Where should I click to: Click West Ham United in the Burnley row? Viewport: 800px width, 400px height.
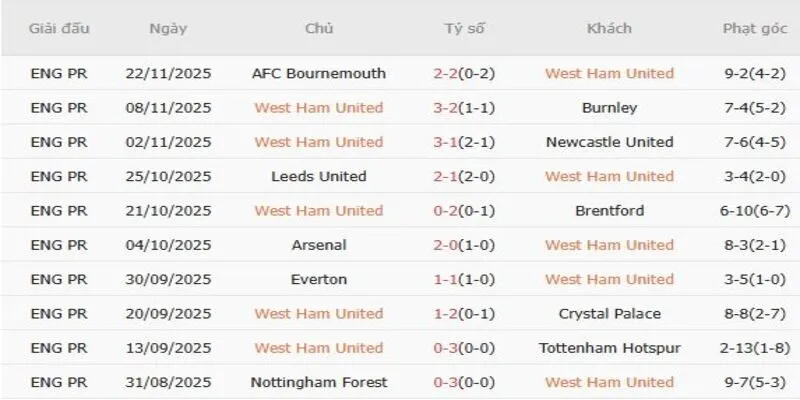tap(319, 108)
